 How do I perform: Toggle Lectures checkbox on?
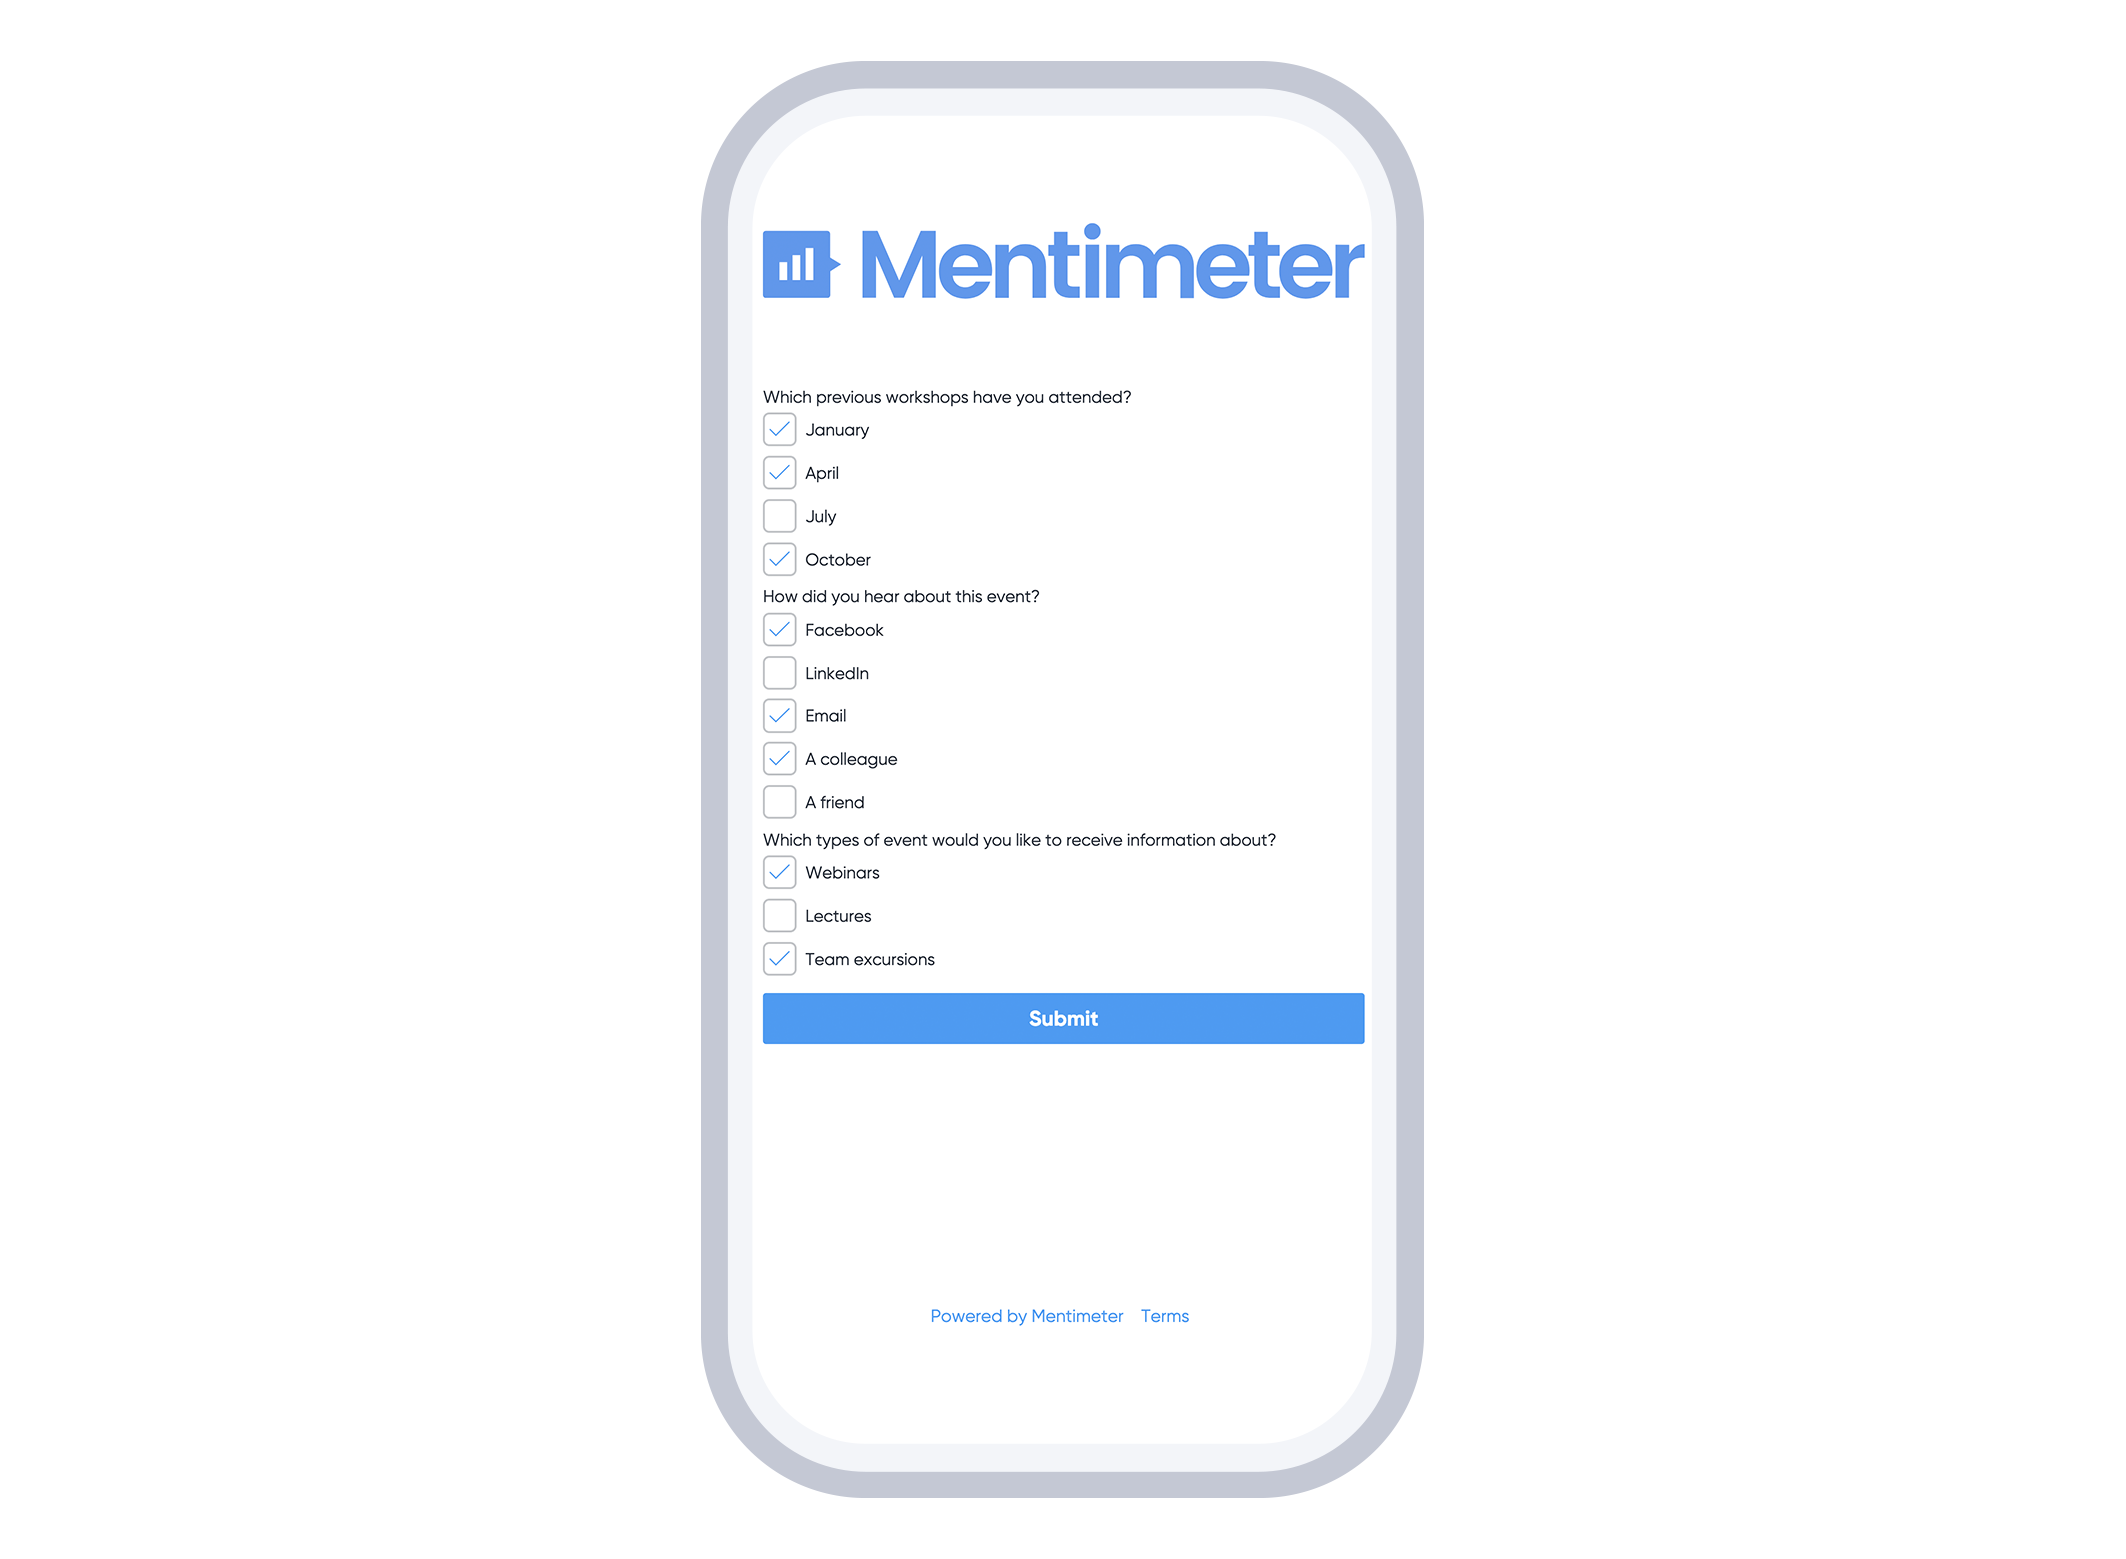777,915
